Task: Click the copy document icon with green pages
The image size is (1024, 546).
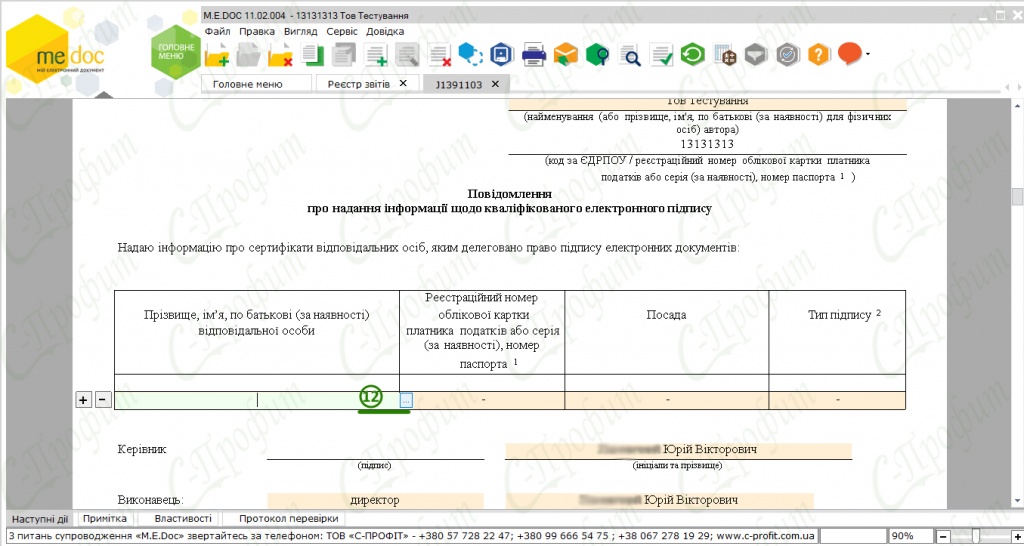Action: [x=313, y=55]
